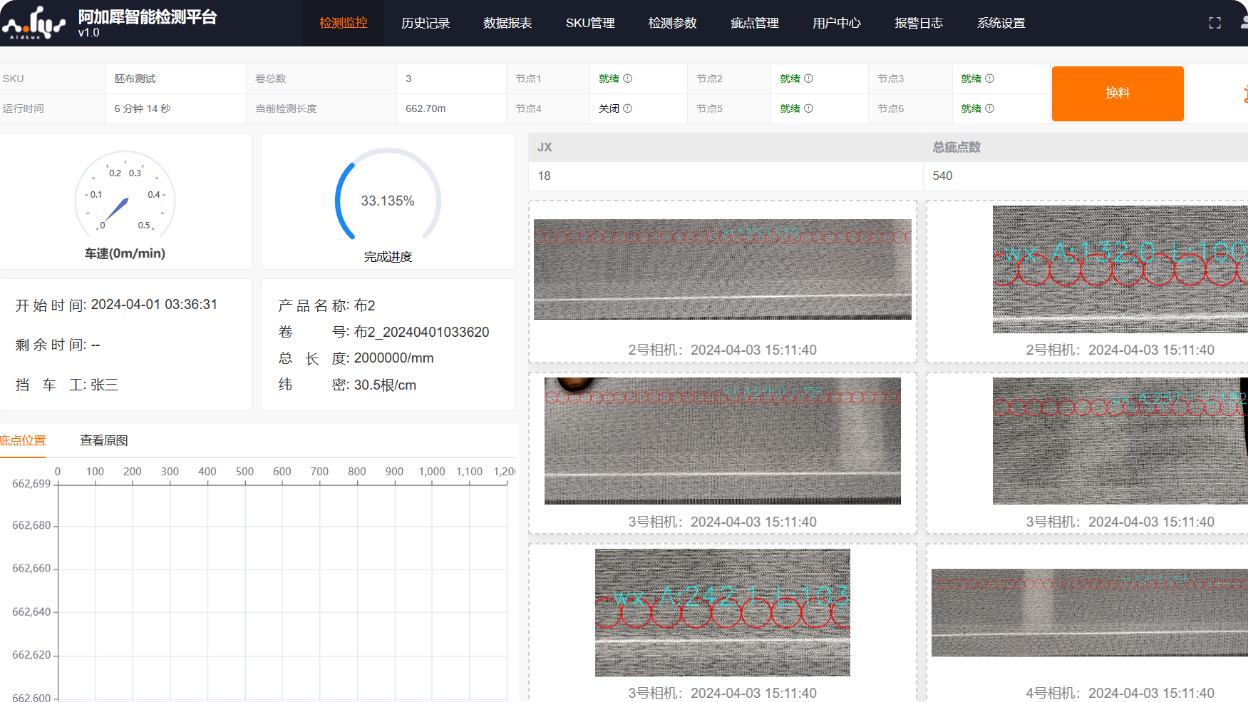The width and height of the screenshot is (1248, 702).
Task: Click the info icon beside 节点1 status
Action: pyautogui.click(x=627, y=78)
